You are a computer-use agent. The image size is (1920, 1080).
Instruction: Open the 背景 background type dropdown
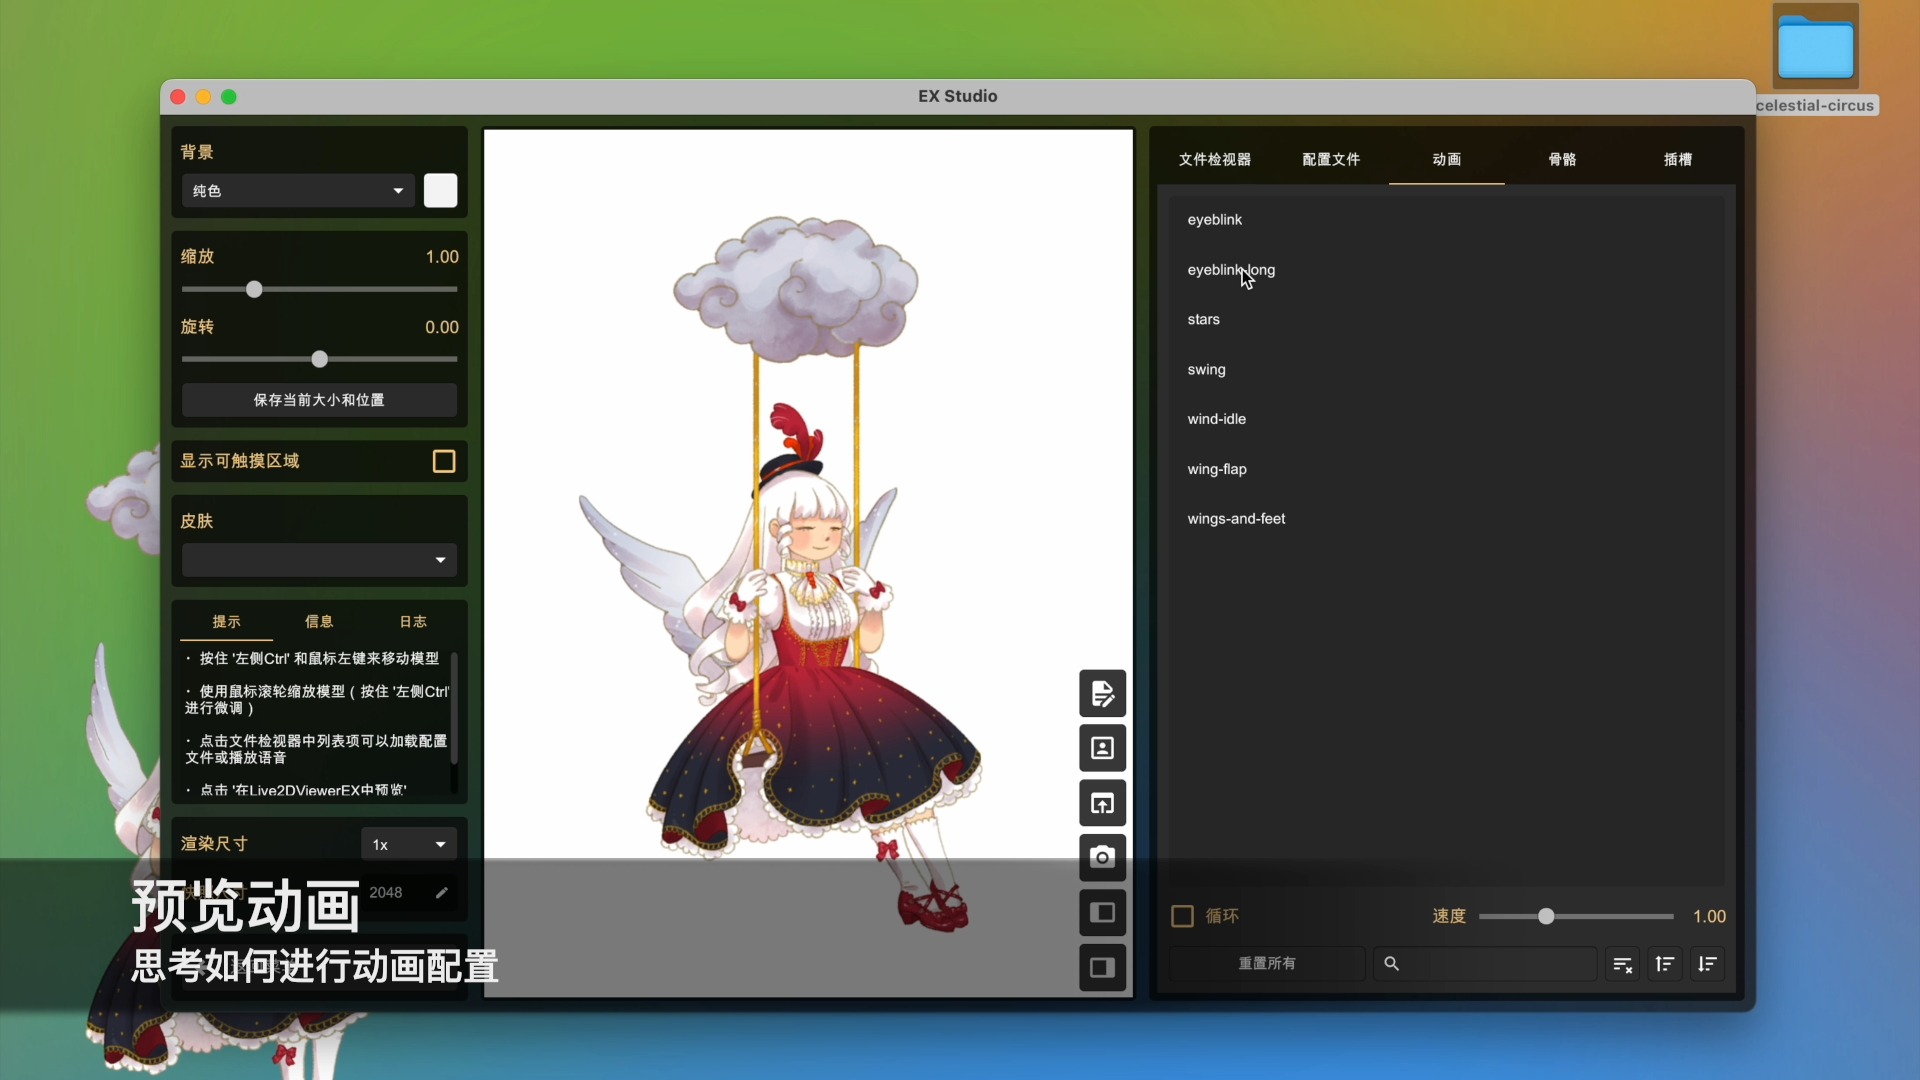(x=297, y=190)
